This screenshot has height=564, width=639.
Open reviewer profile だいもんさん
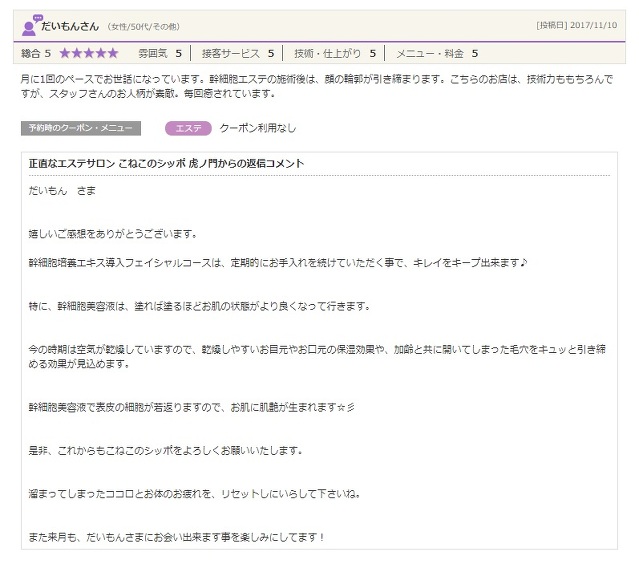(x=71, y=25)
